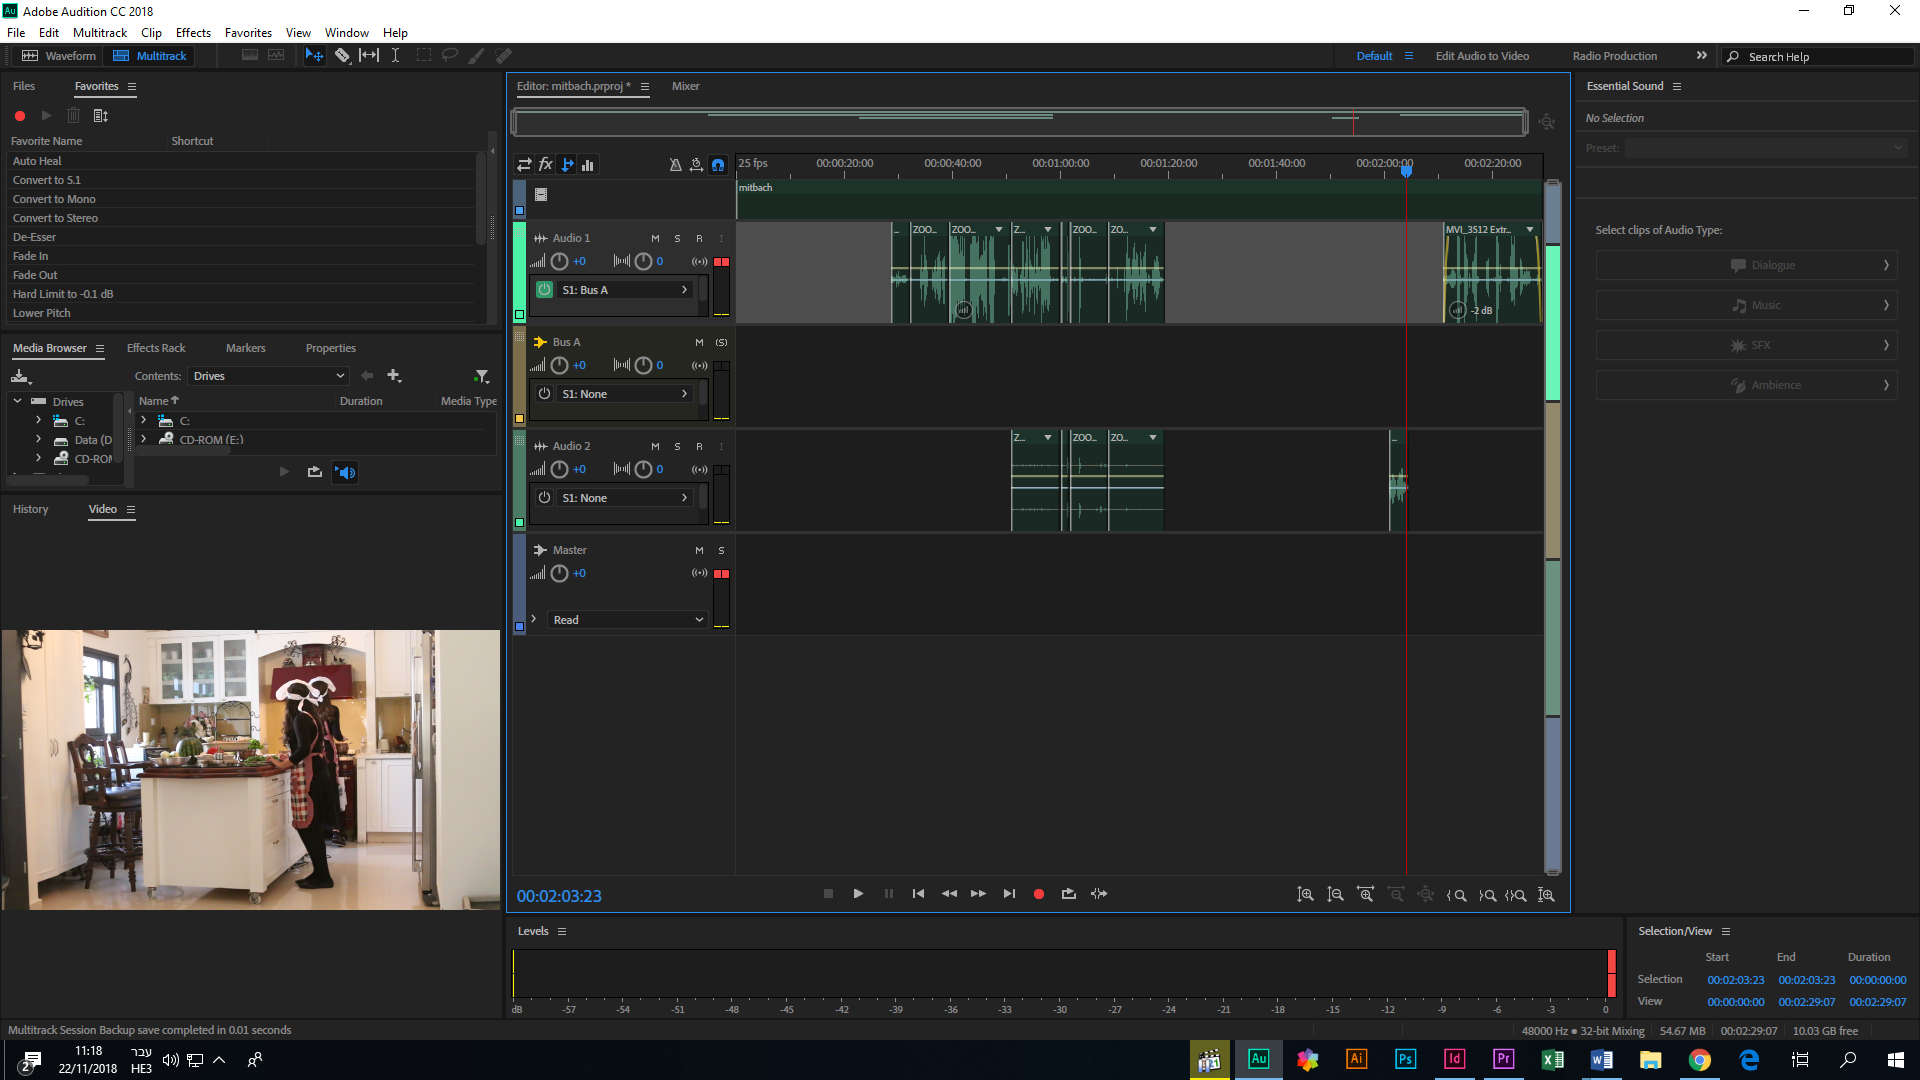This screenshot has height=1080, width=1920.
Task: Mute the Audio 1 track
Action: (x=655, y=238)
